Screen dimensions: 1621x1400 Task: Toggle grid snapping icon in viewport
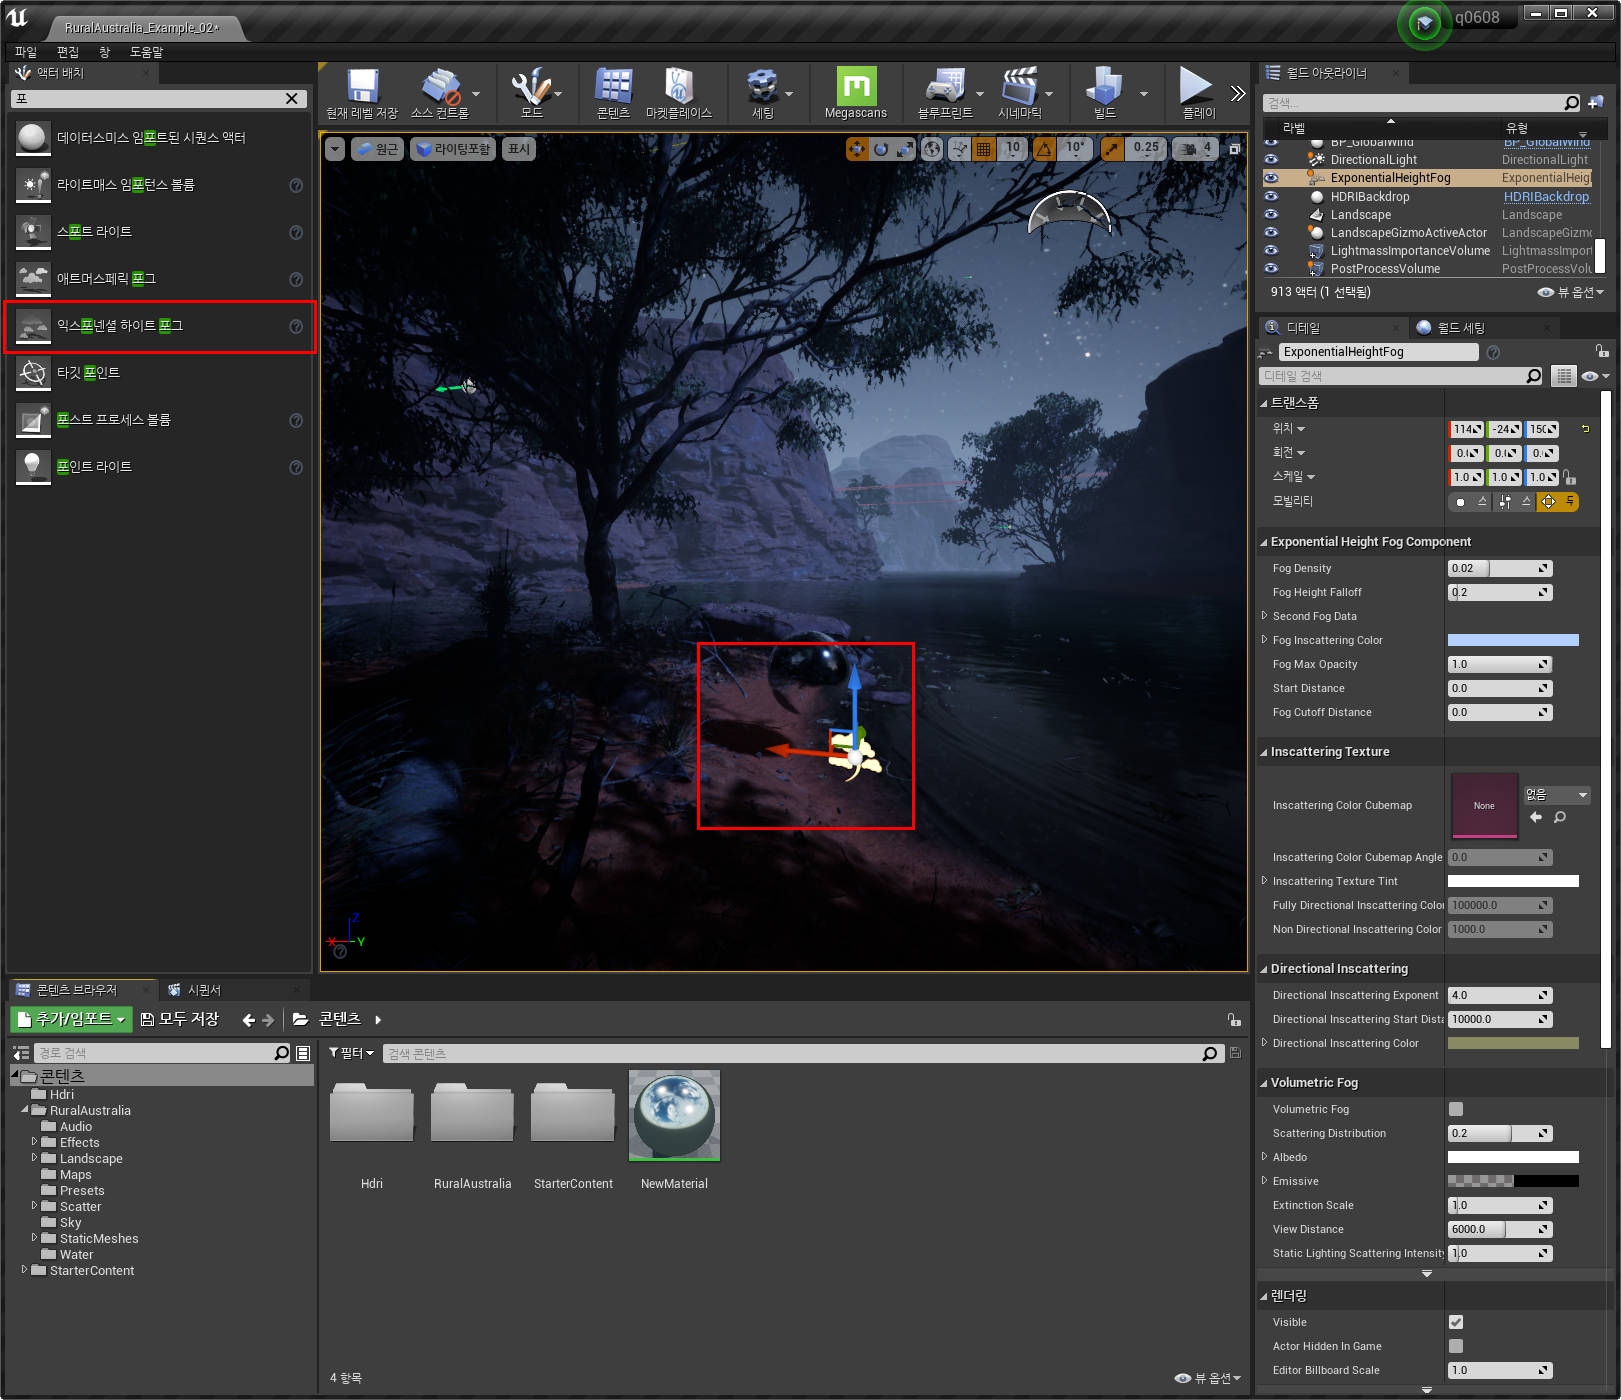(984, 149)
